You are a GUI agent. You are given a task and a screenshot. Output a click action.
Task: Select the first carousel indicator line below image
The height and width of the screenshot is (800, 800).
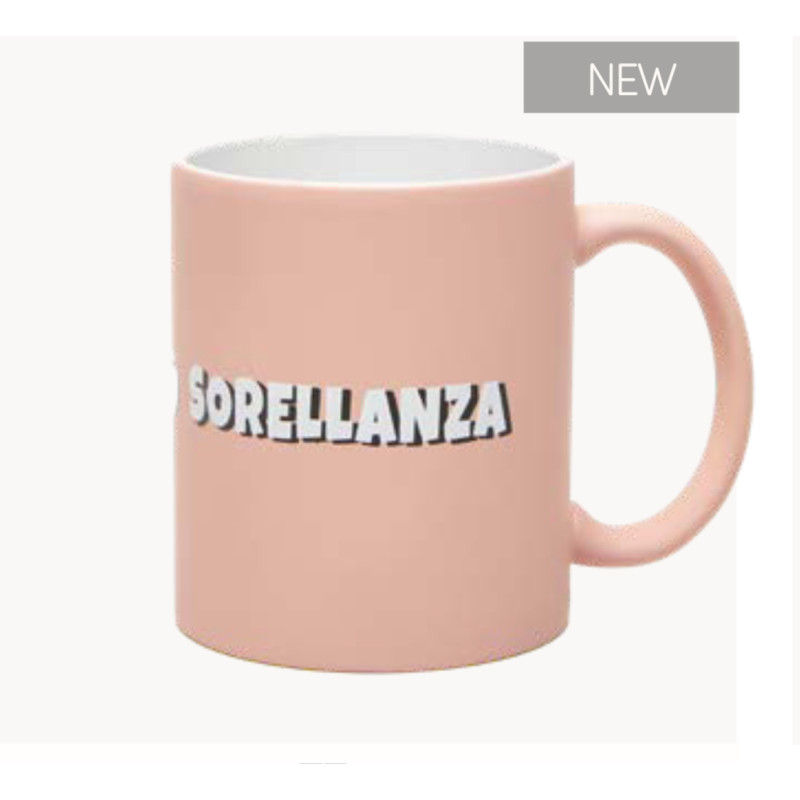[x=311, y=763]
